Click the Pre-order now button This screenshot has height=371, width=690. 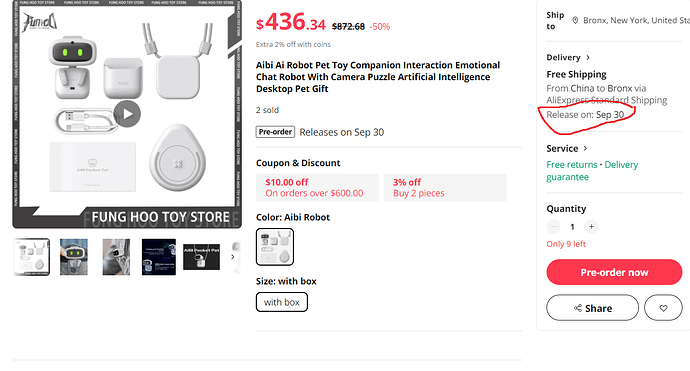tap(614, 272)
